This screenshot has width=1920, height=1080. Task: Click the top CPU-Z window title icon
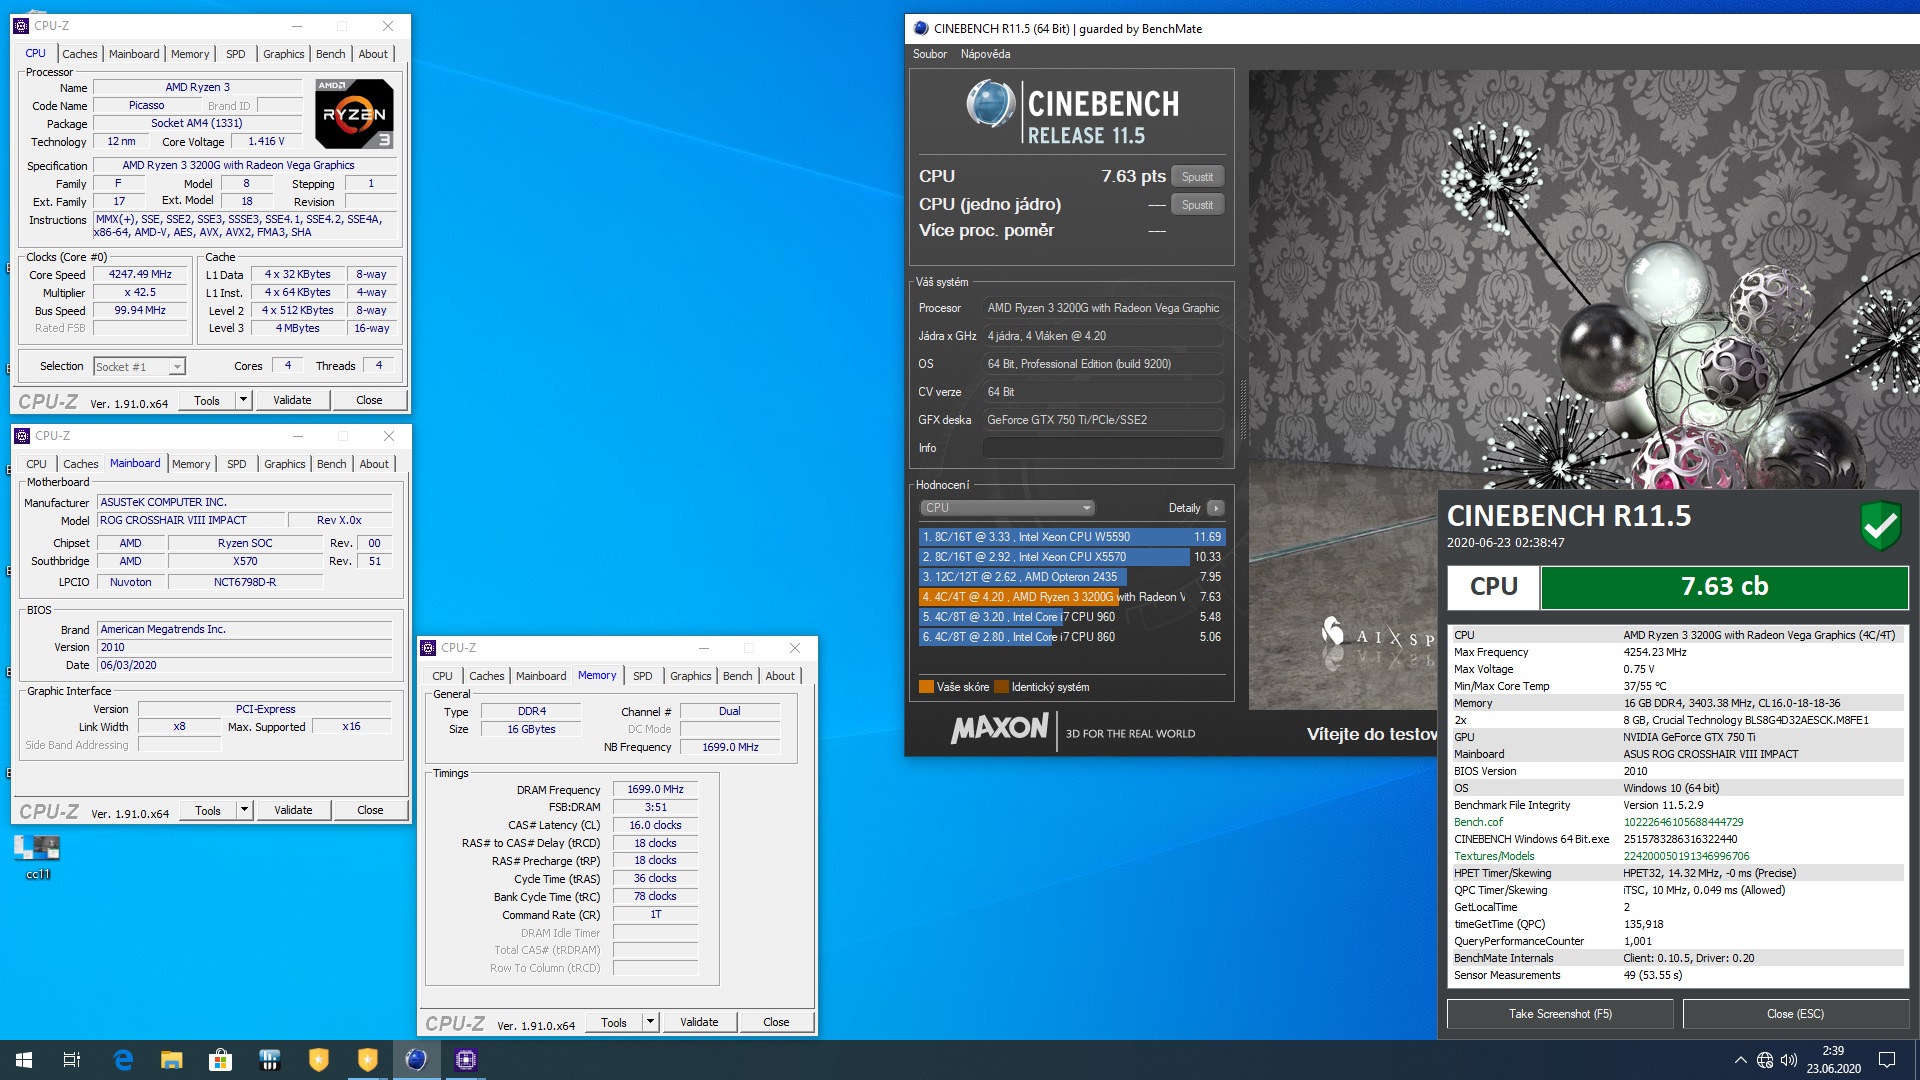(x=21, y=26)
